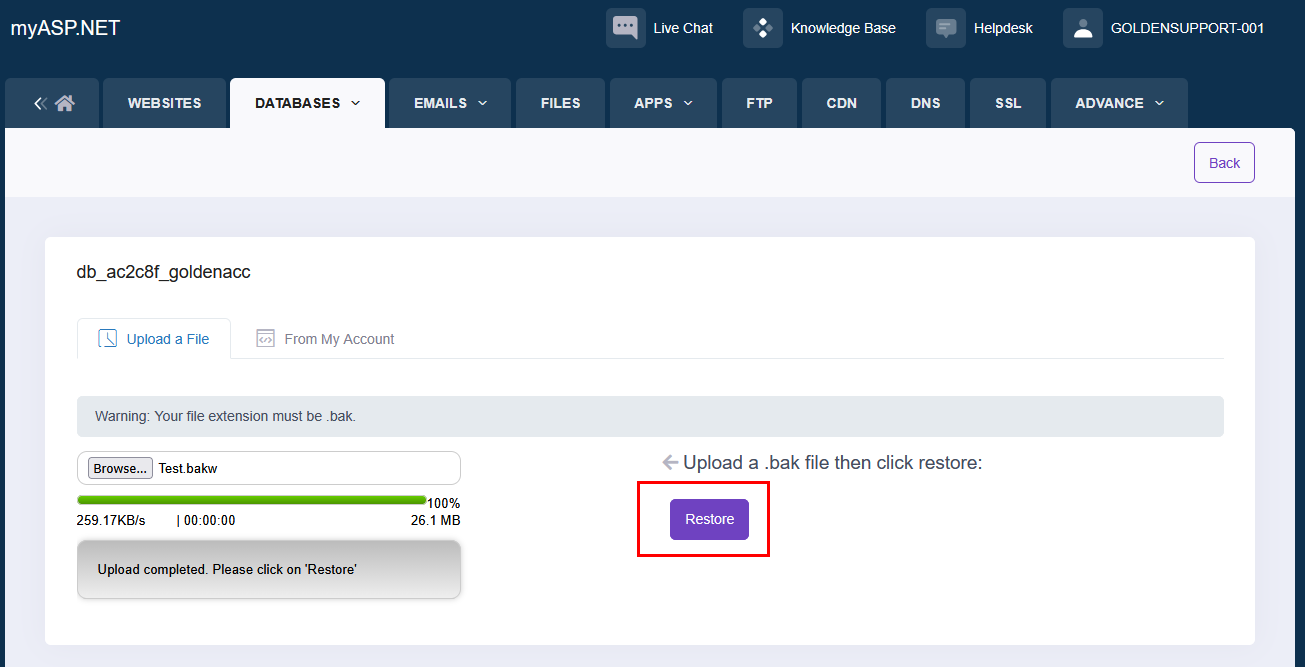Click the myASP.NET logo text

[x=65, y=28]
